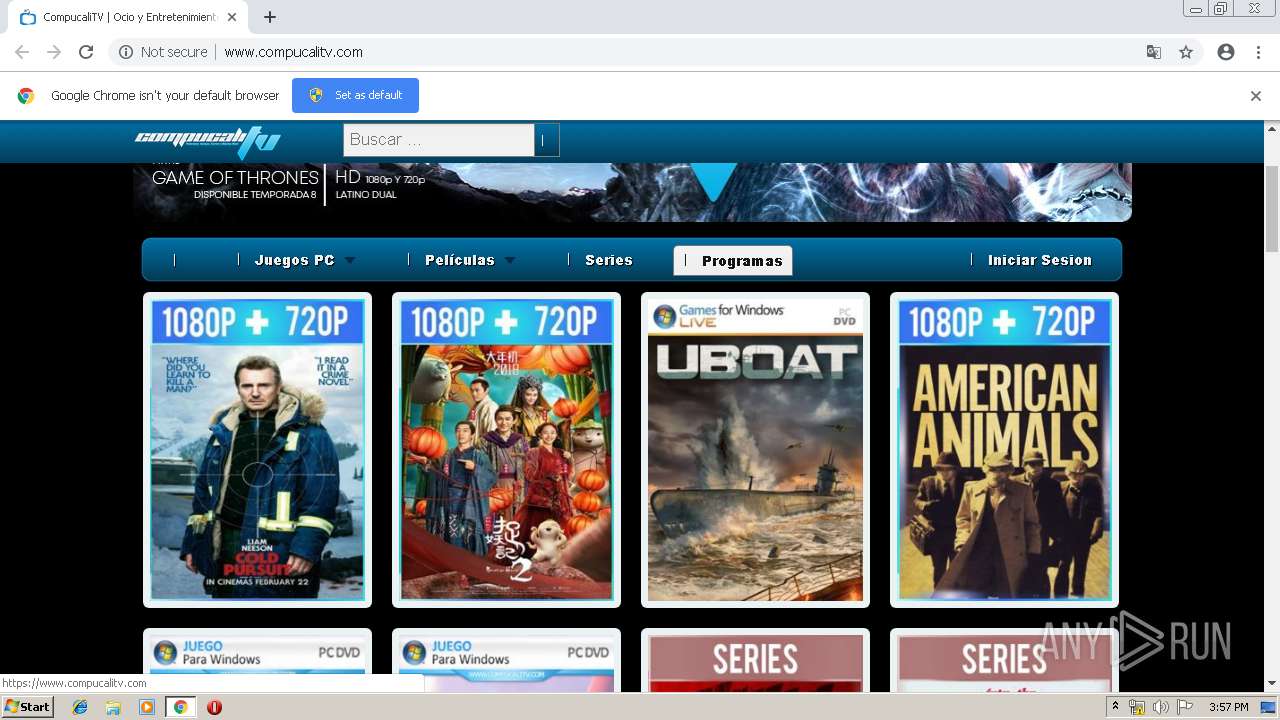1280x720 pixels.
Task: Open the Chrome three-dot menu
Action: click(1258, 52)
